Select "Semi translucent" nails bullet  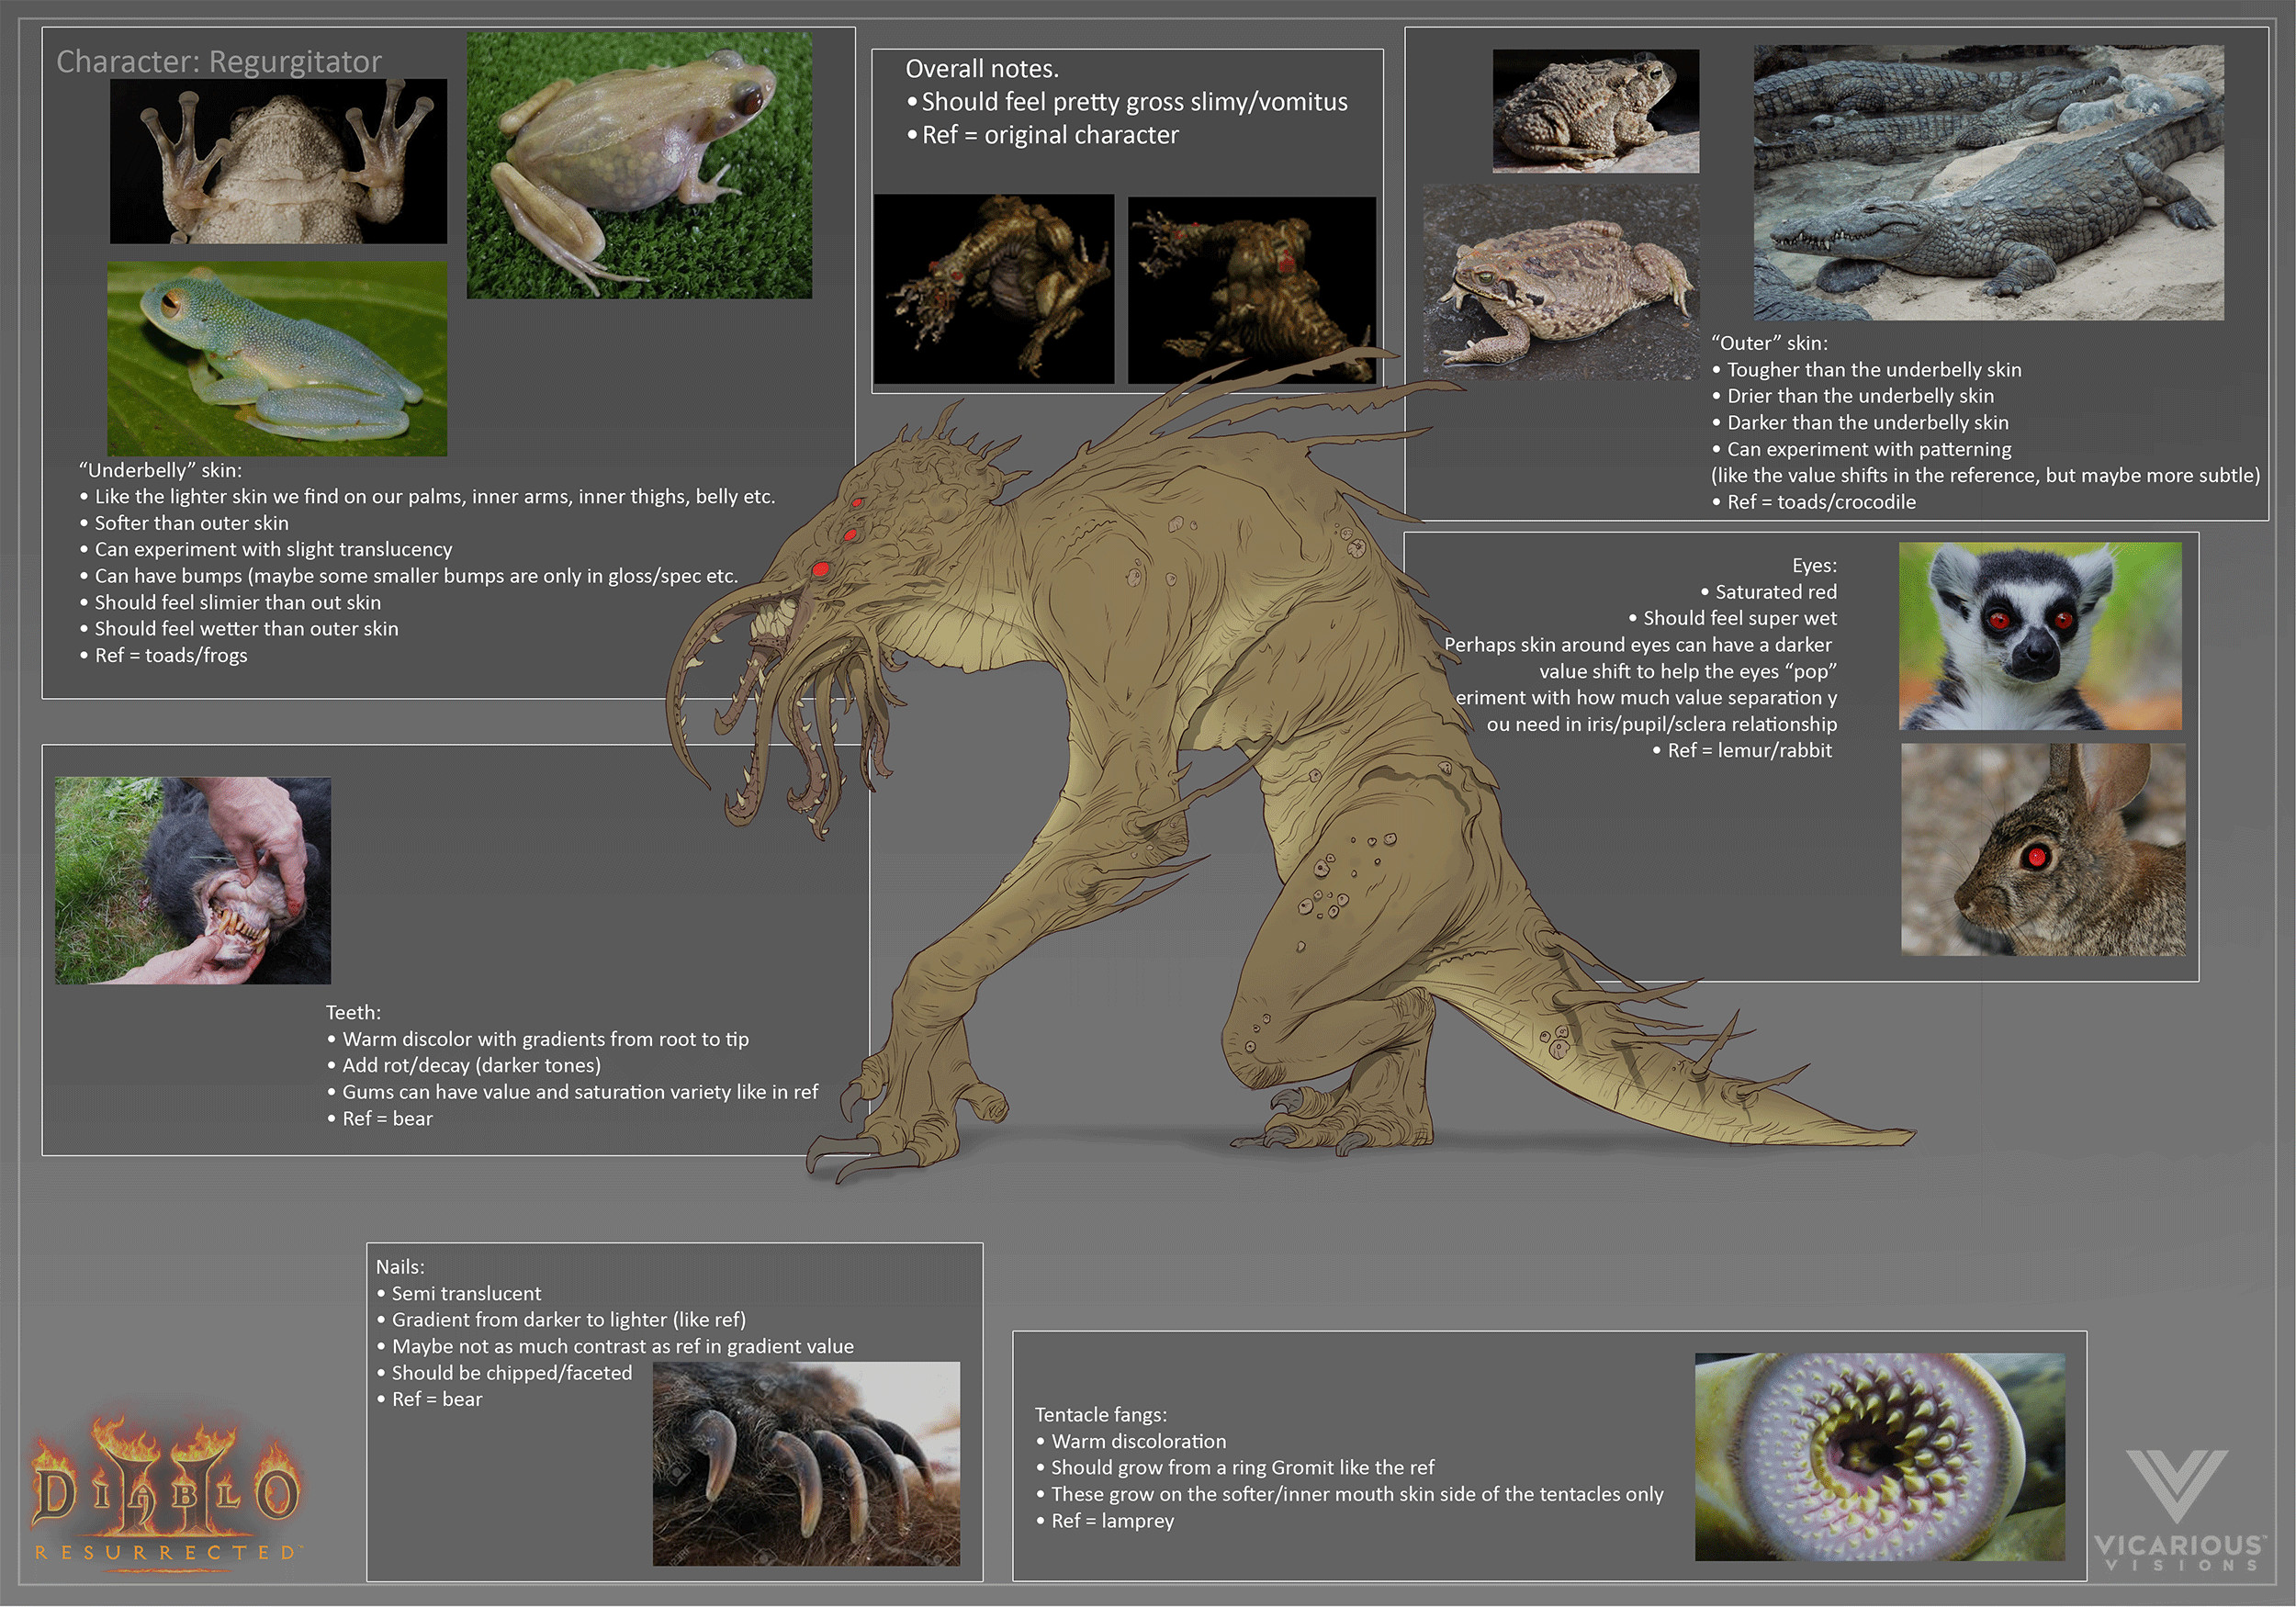pyautogui.click(x=459, y=1293)
